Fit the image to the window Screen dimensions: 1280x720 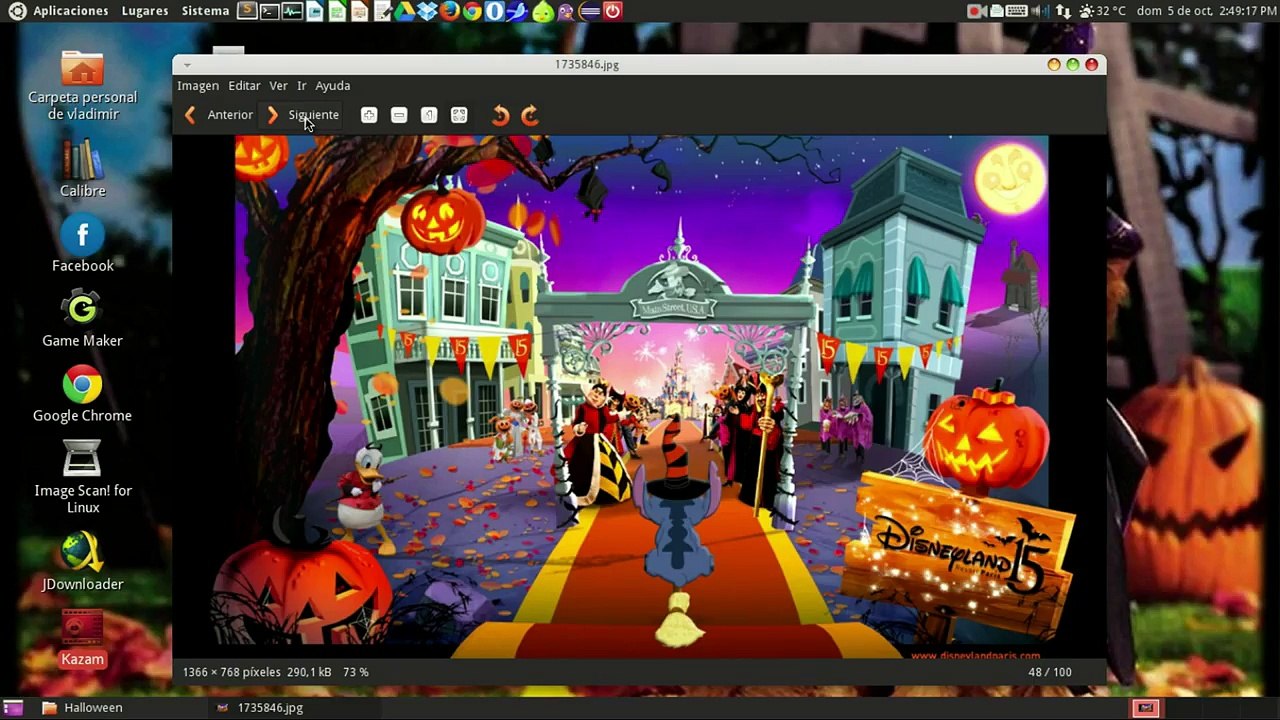click(x=459, y=115)
